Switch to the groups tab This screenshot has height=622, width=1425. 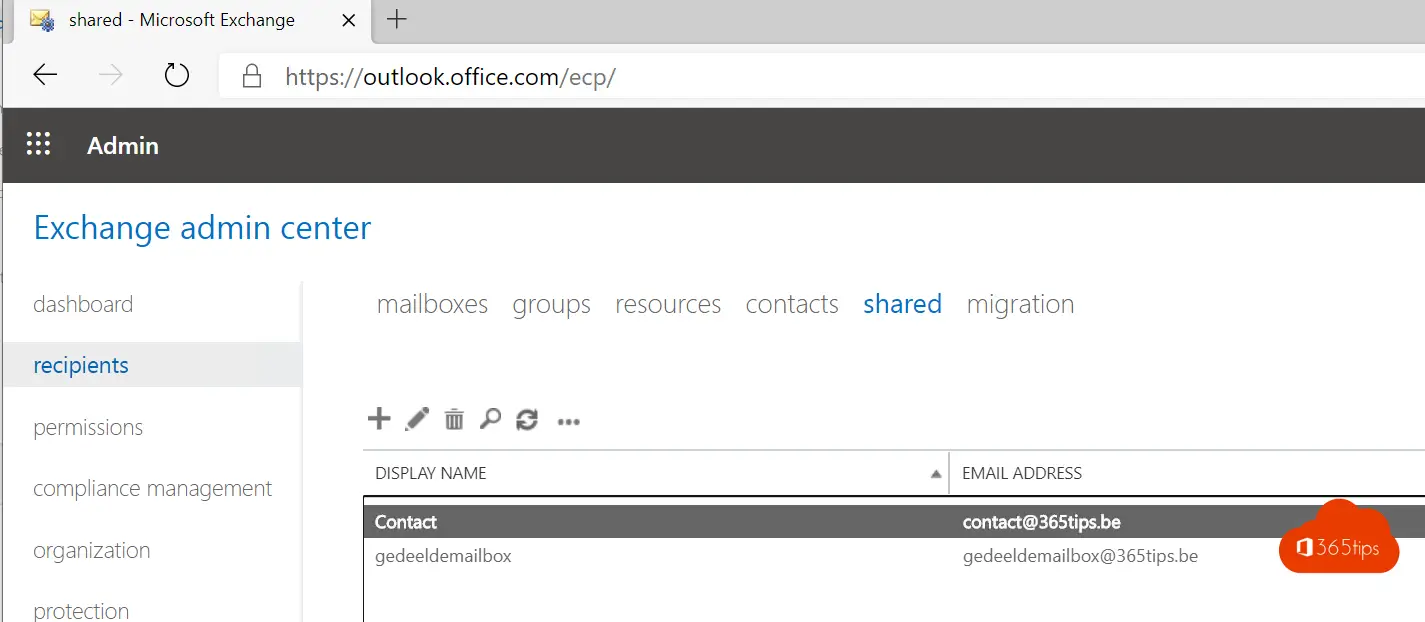coord(551,304)
